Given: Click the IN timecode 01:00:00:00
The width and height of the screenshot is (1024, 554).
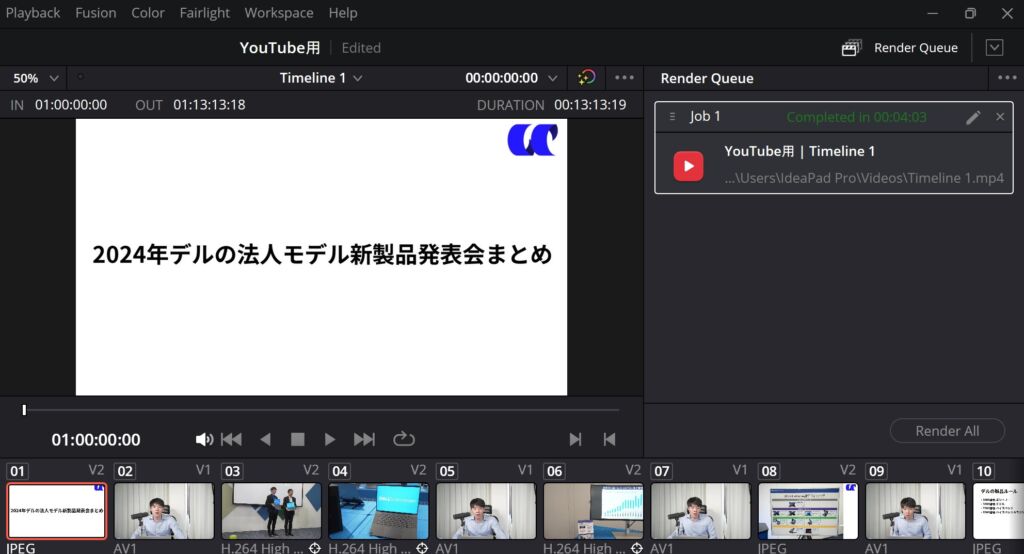Looking at the screenshot, I should click(71, 105).
